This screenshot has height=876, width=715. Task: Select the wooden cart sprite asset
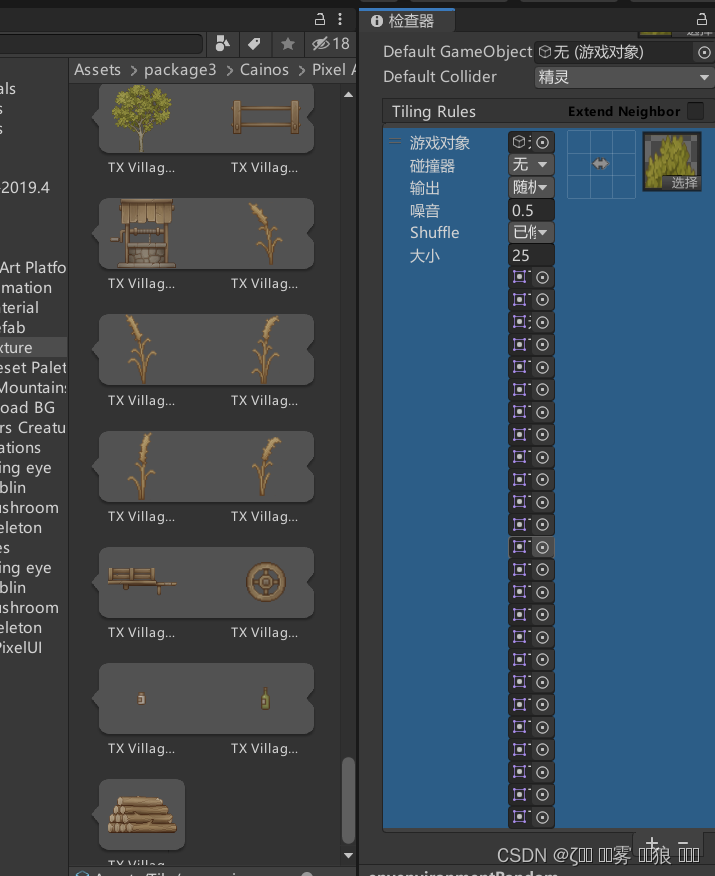141,582
